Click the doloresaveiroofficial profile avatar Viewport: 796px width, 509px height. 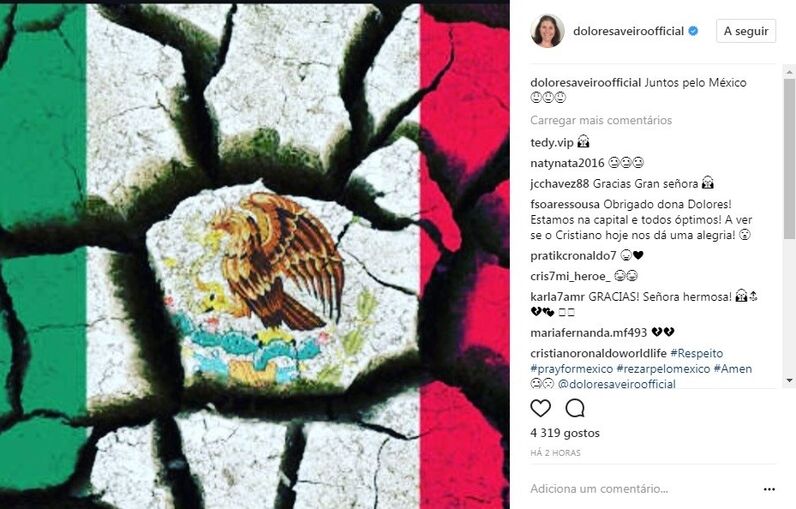point(547,31)
